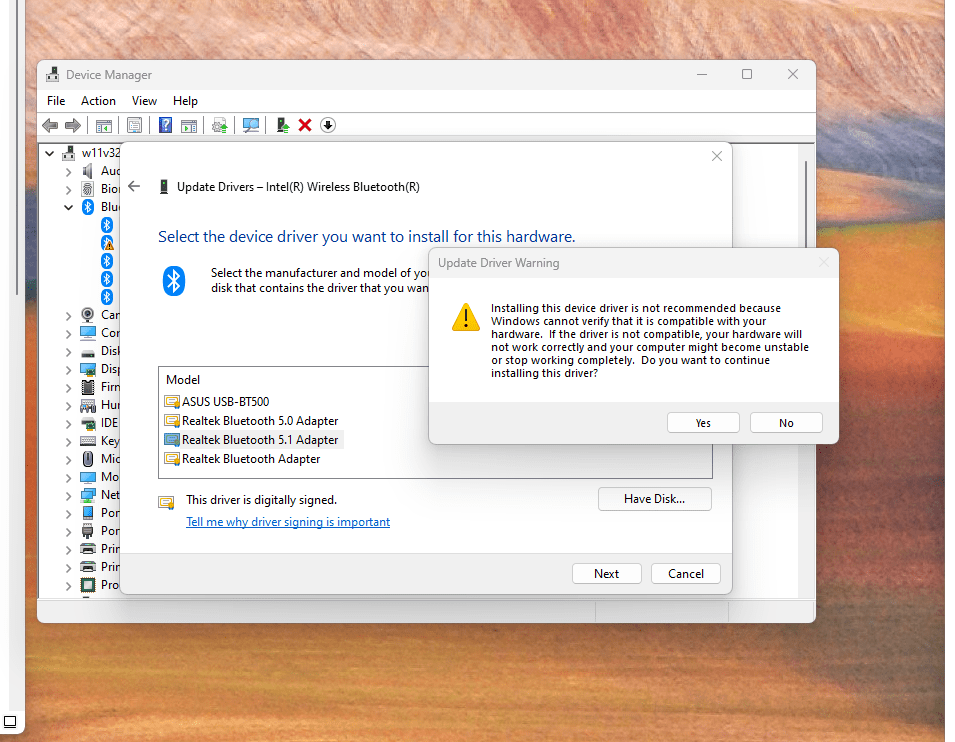The image size is (955, 742).
Task: Click the Back arrow in Device Manager toolbar
Action: point(50,125)
